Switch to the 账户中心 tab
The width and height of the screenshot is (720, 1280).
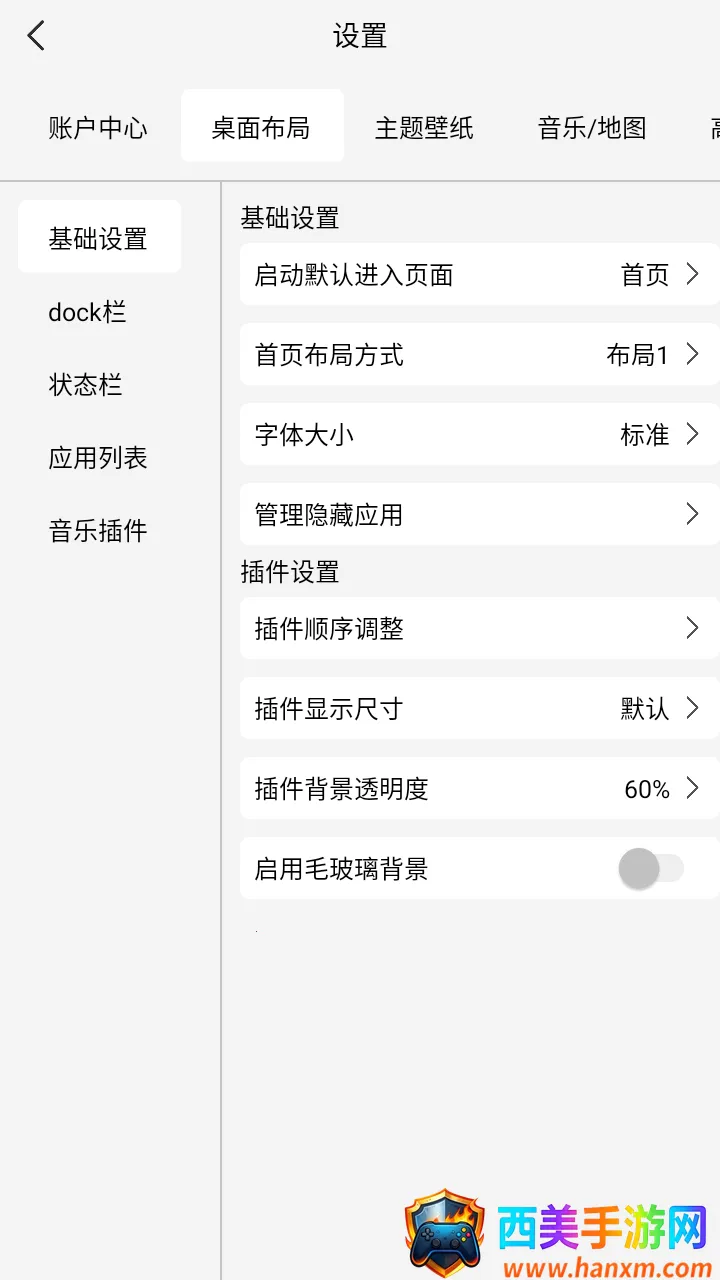98,128
